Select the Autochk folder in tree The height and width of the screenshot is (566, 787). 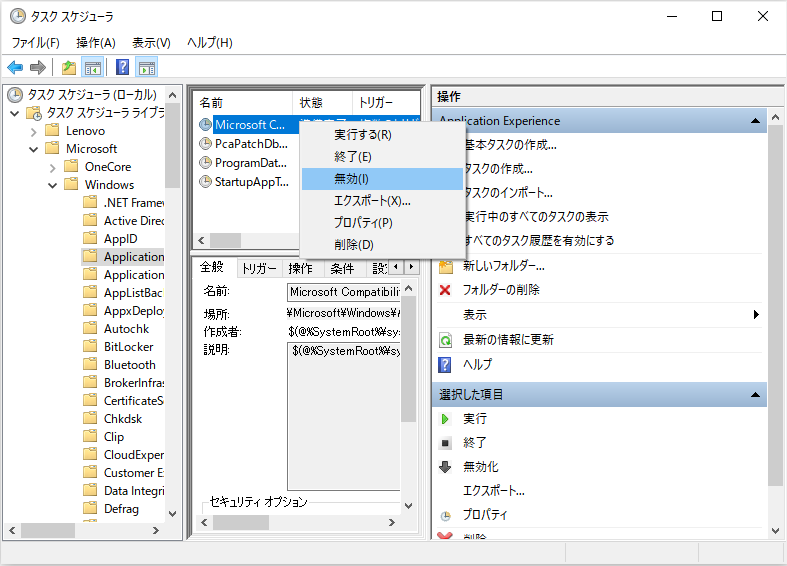coord(126,329)
